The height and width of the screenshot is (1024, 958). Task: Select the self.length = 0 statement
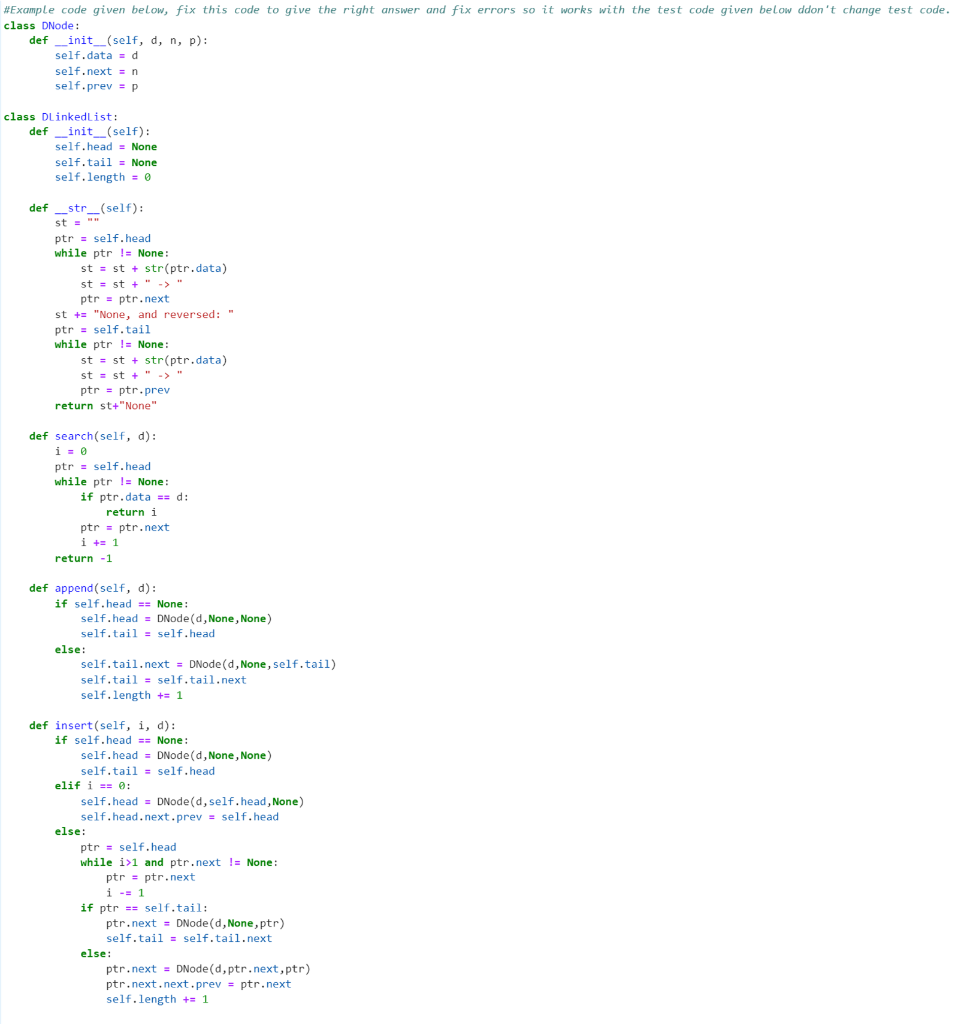point(106,177)
